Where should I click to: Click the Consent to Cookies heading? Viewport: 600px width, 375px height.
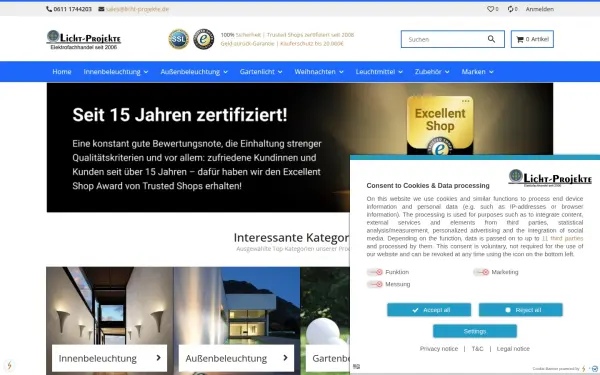428,186
